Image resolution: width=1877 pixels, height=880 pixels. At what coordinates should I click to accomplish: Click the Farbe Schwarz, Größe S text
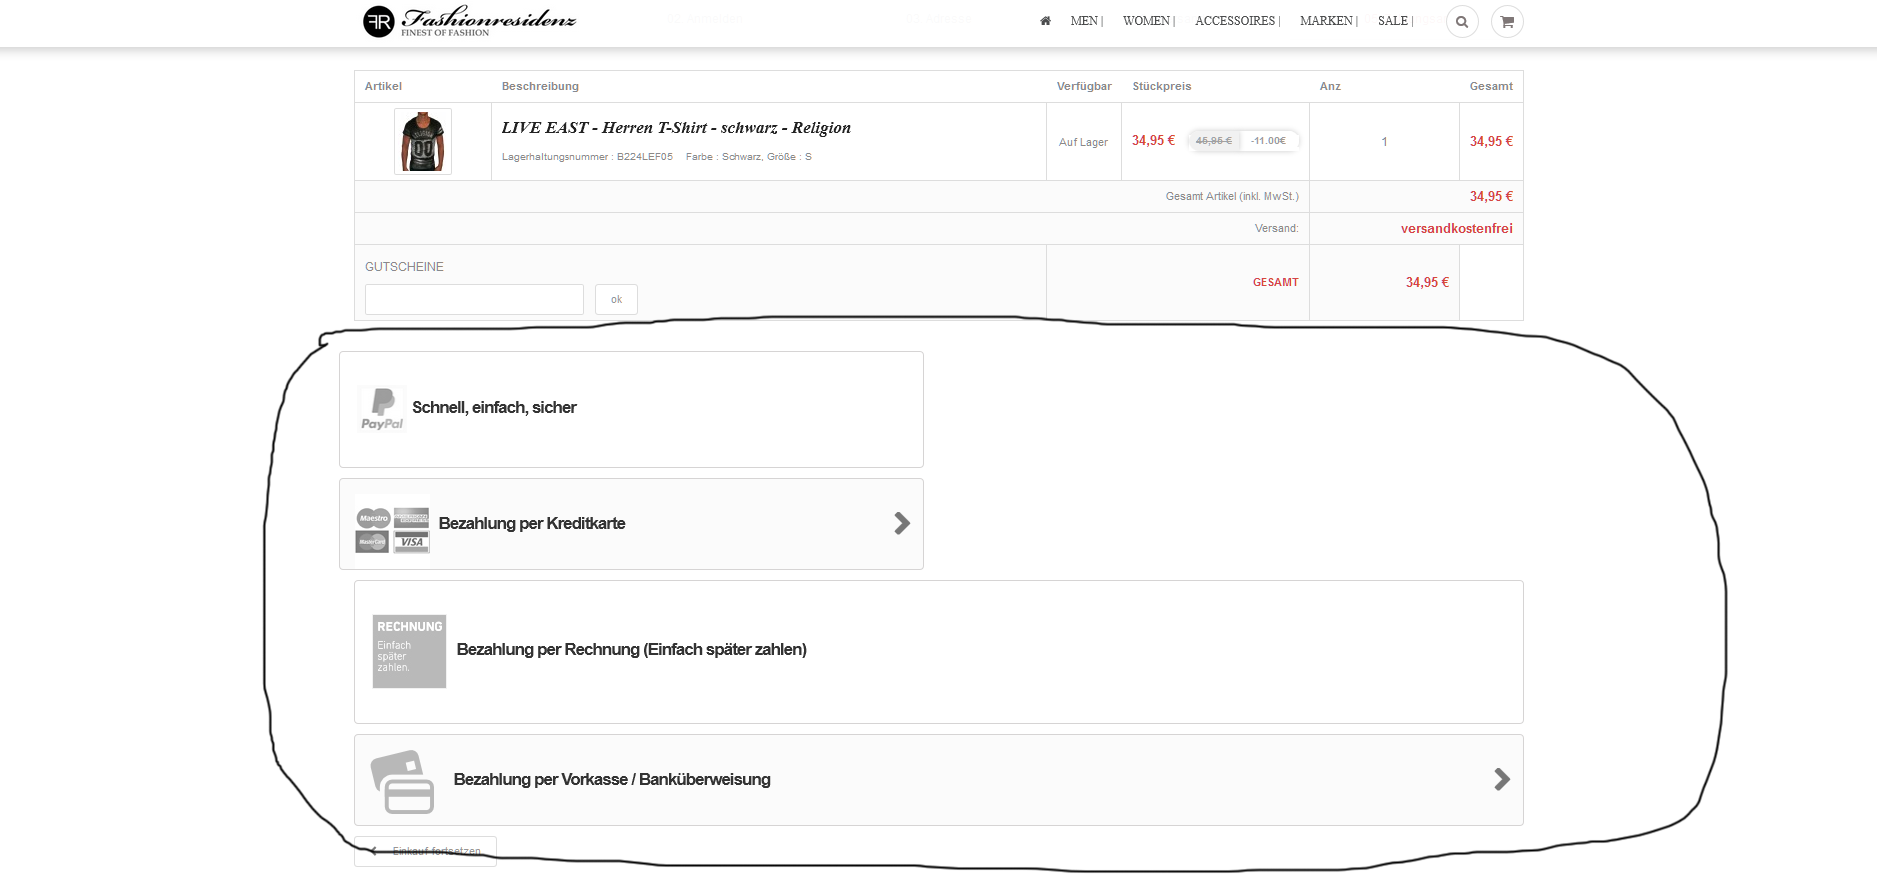click(749, 157)
